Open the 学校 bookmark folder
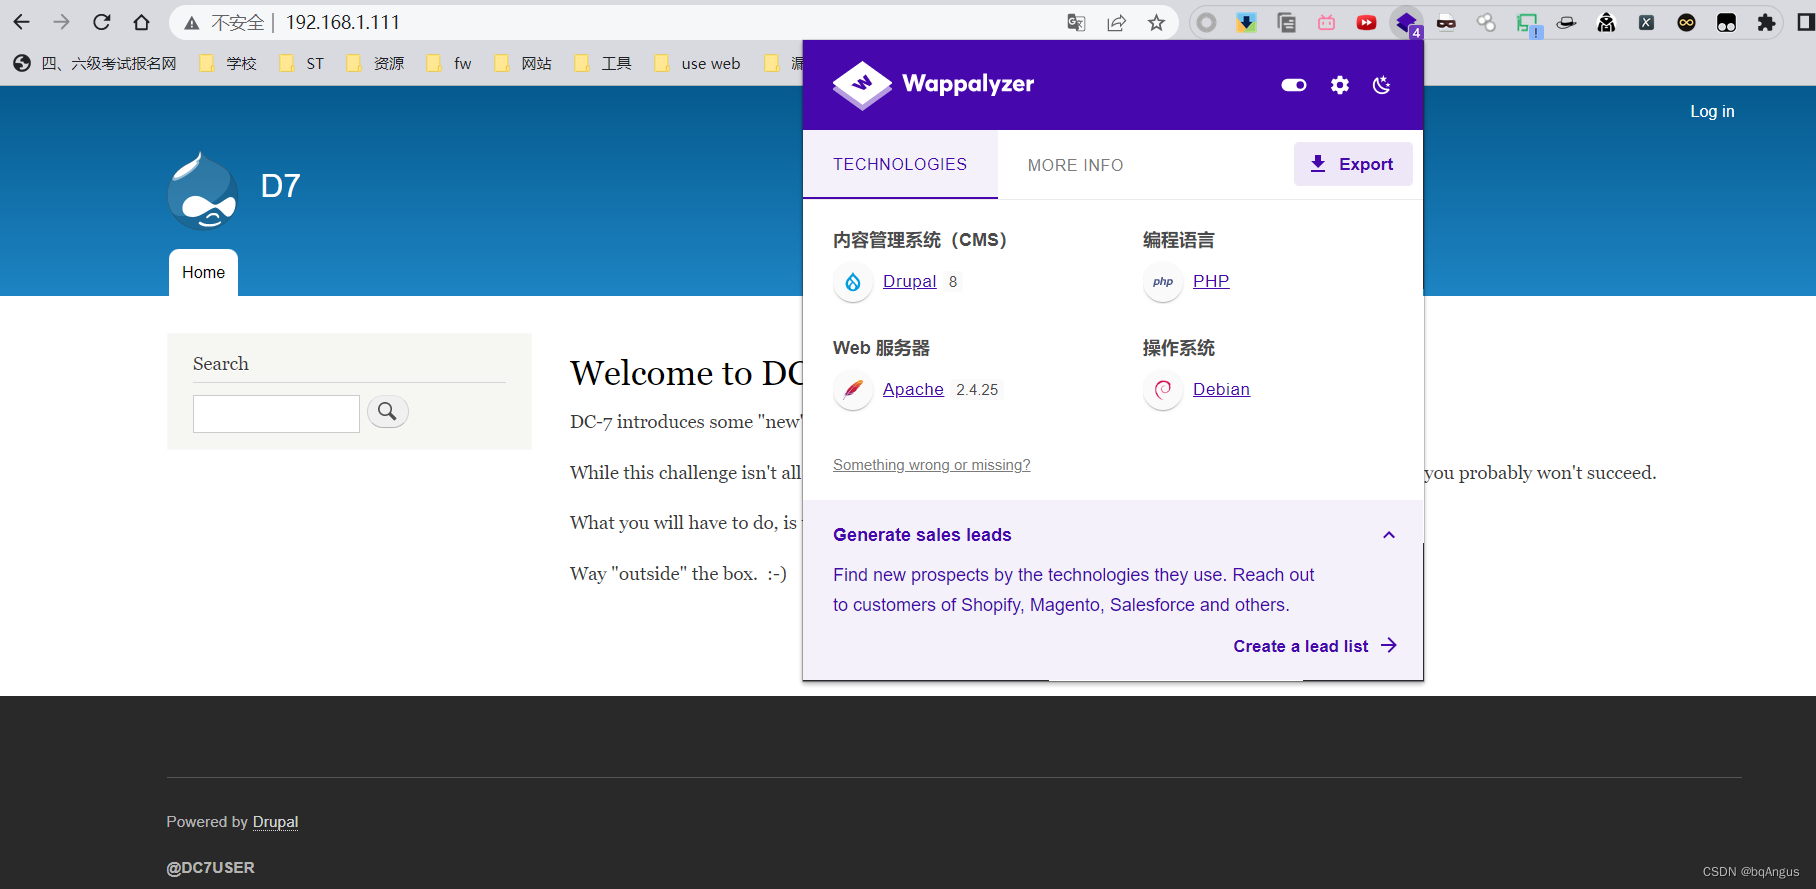Screen dimensions: 1816x889 (x=228, y=63)
